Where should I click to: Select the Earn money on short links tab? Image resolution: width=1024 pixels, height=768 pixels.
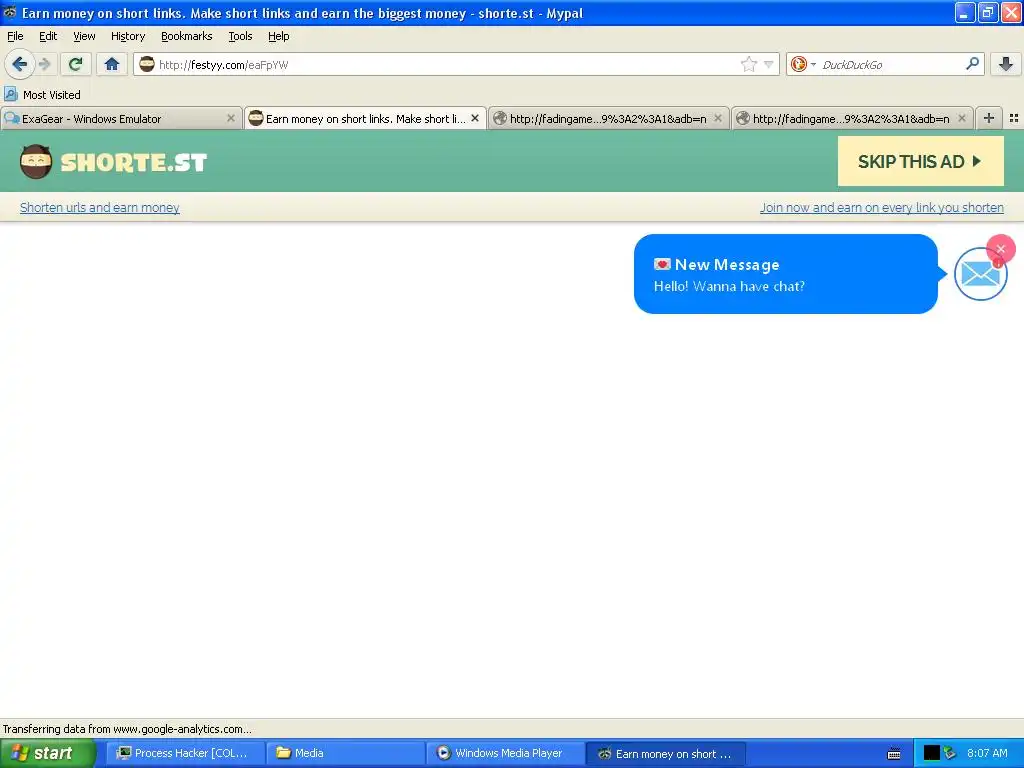tap(365, 118)
